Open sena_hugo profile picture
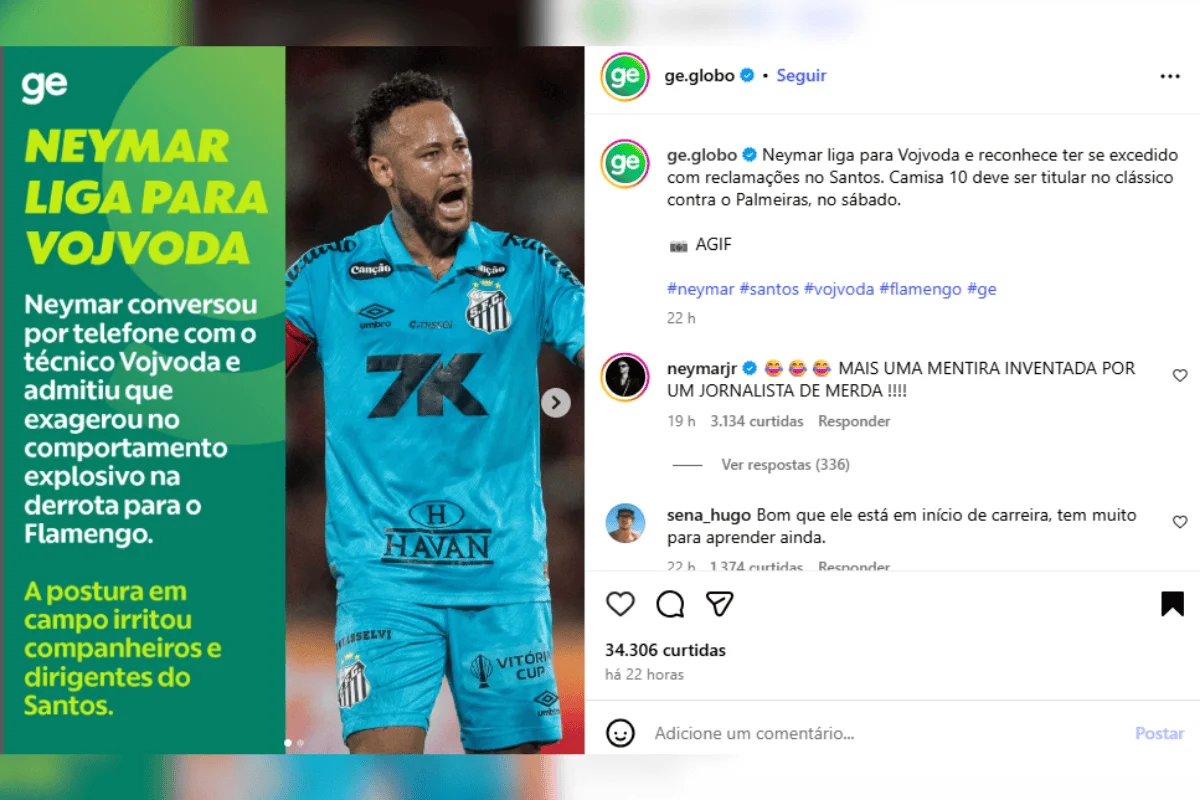 coord(625,522)
